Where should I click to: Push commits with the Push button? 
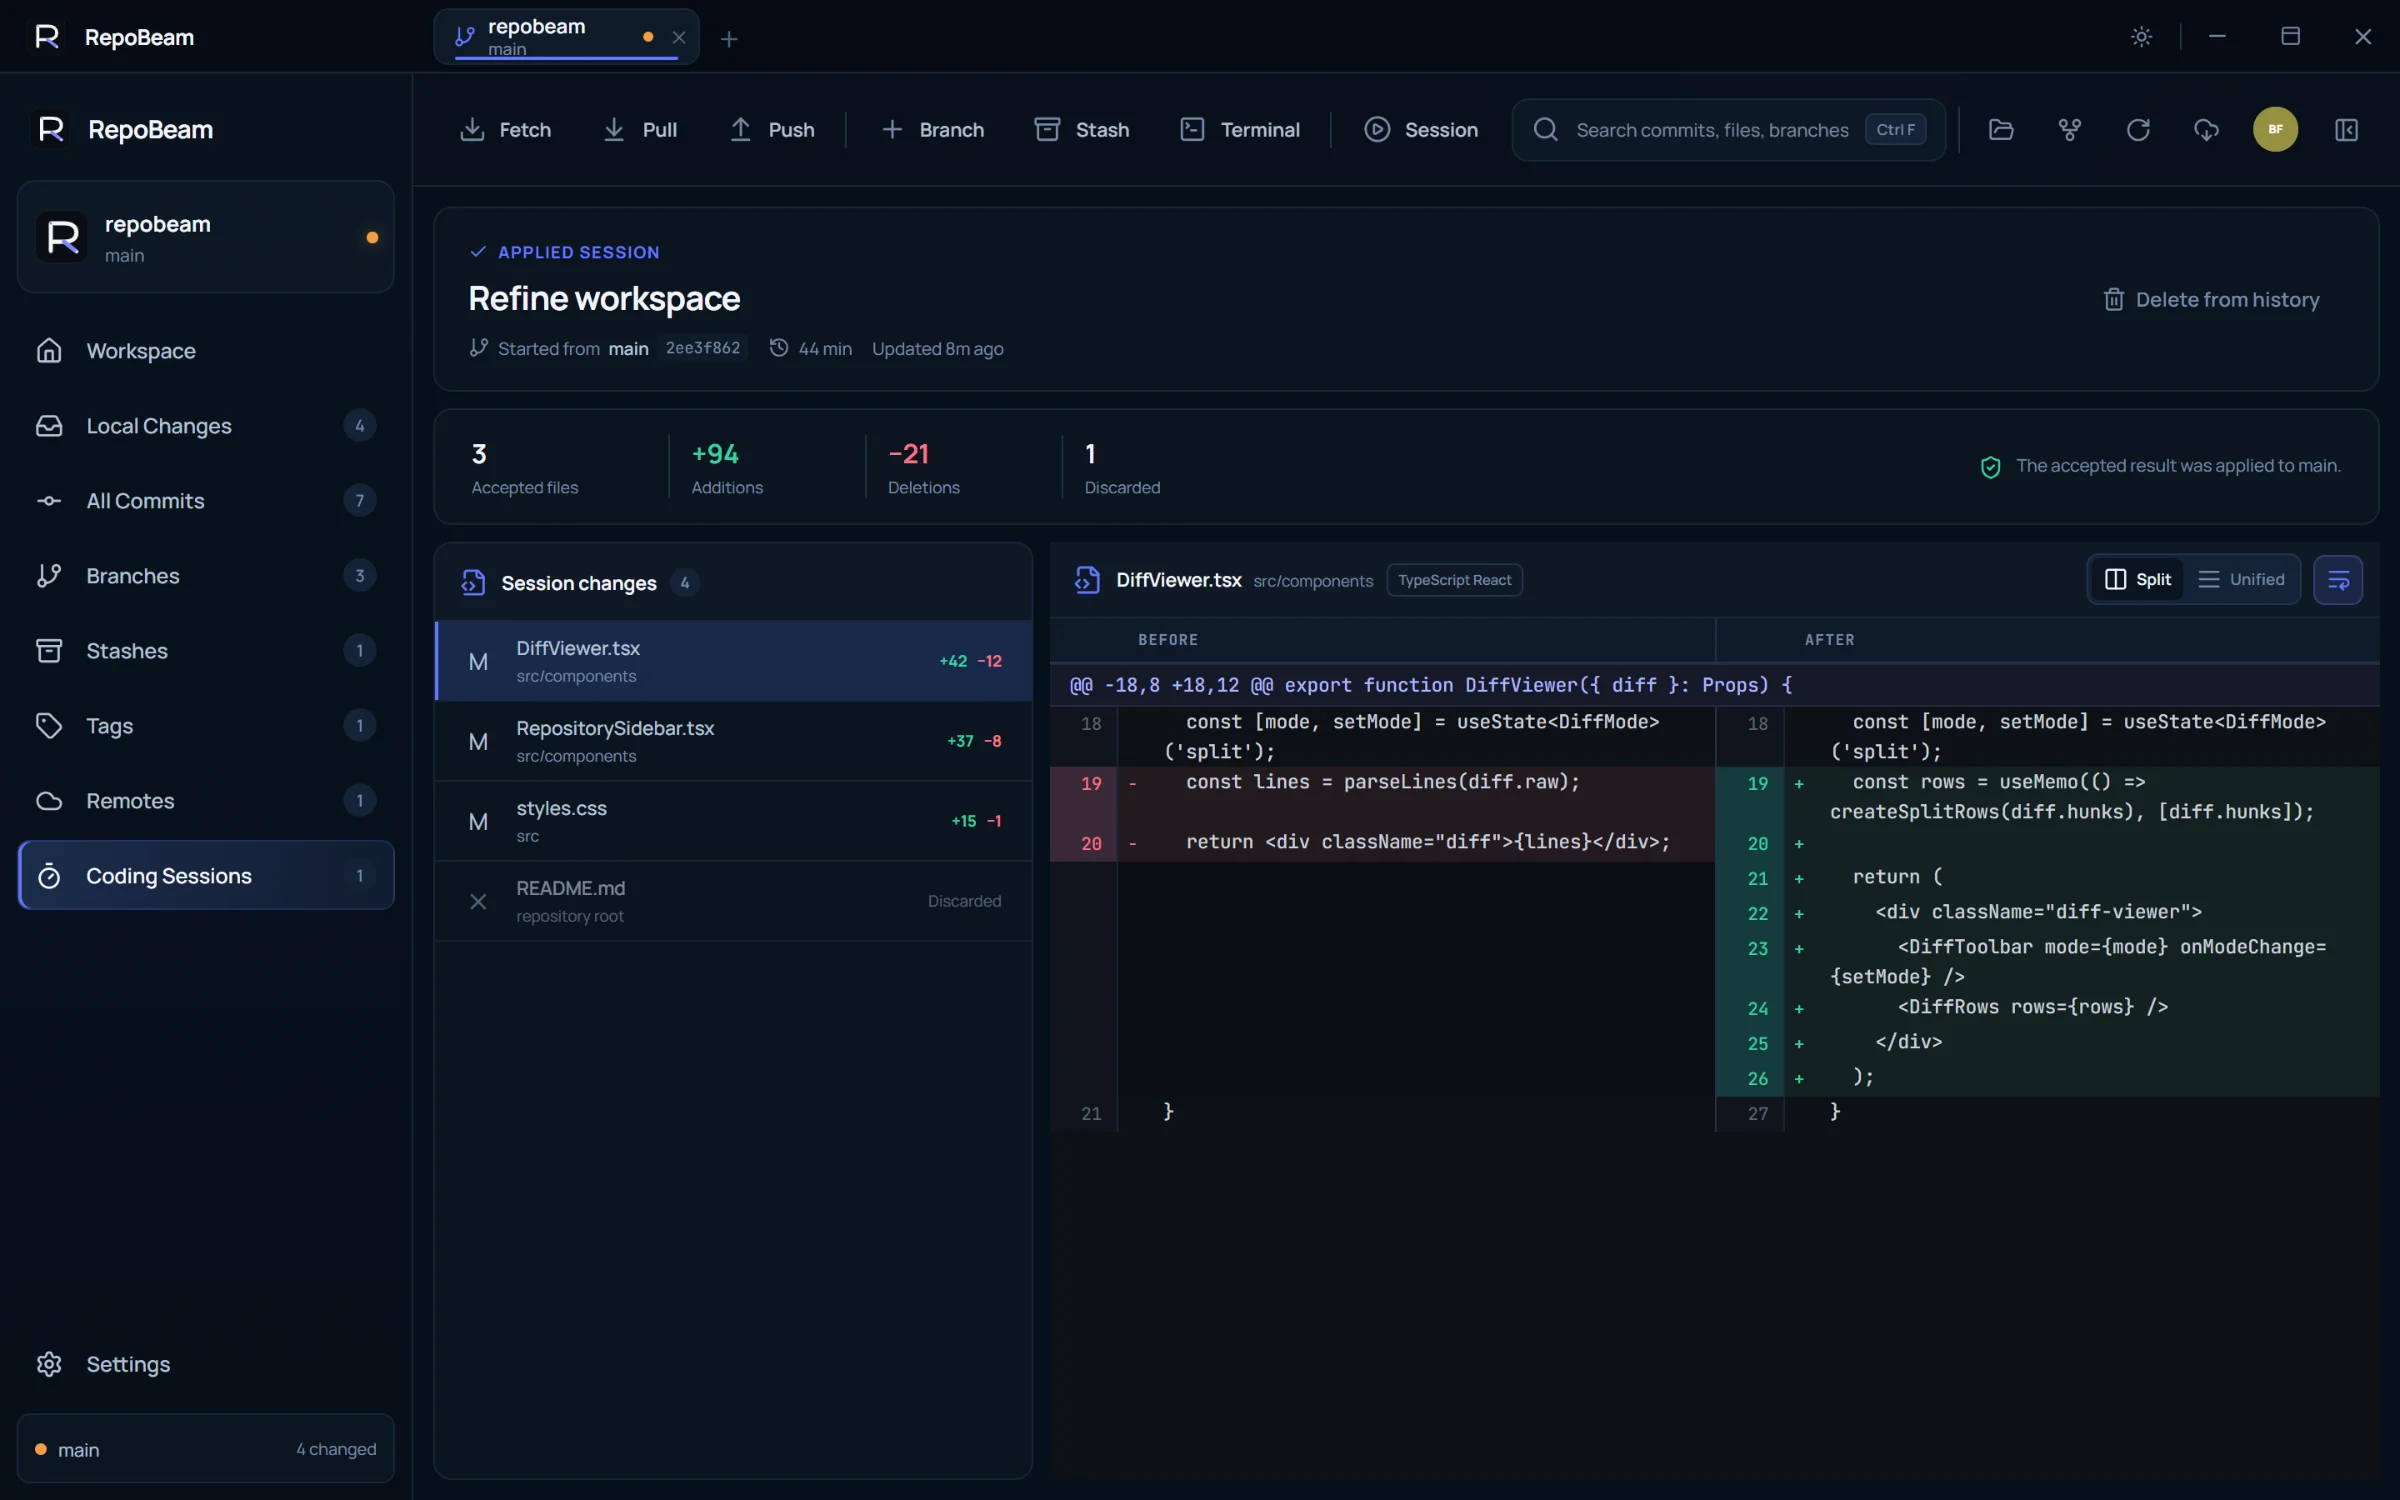[772, 130]
